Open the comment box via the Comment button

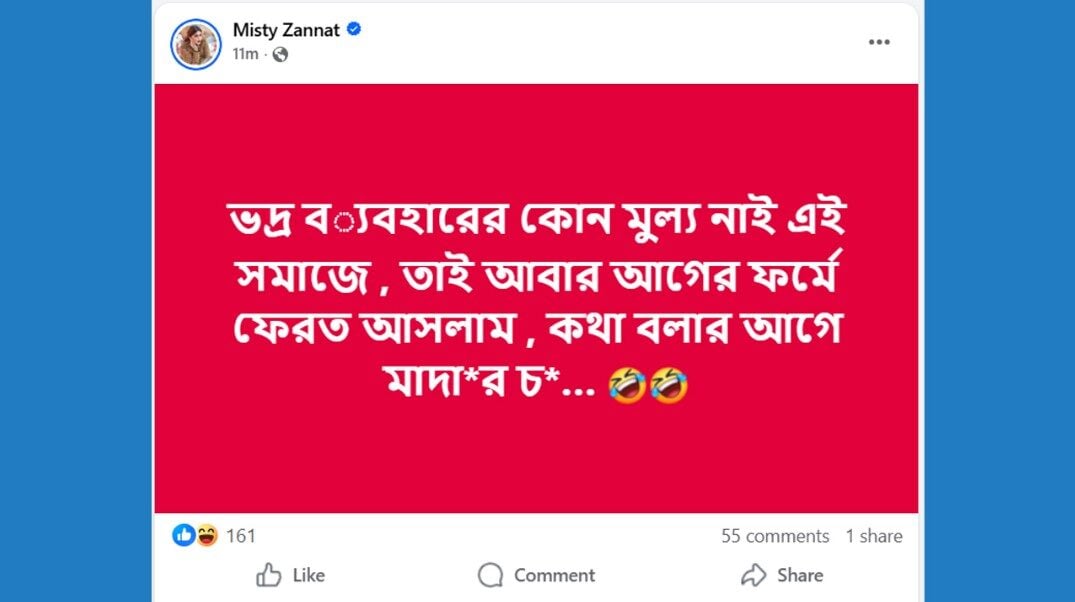[535, 575]
